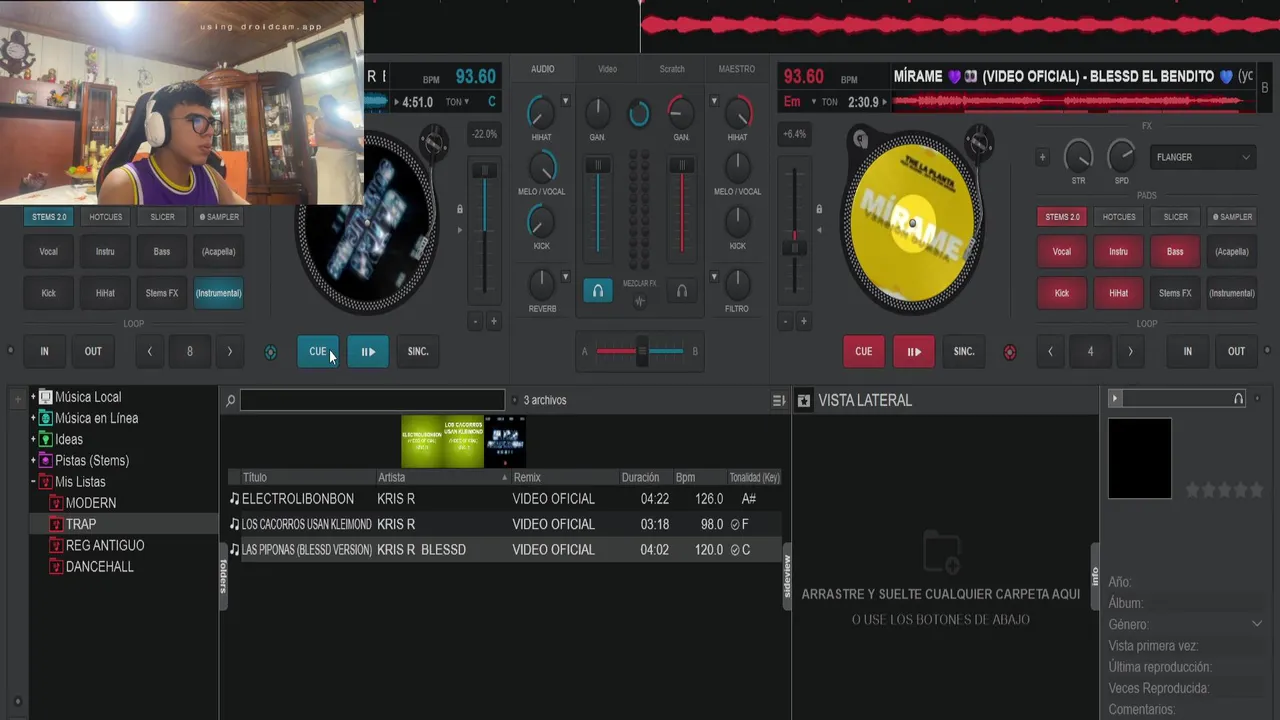The width and height of the screenshot is (1280, 720).
Task: Click the browser search input field
Action: click(x=372, y=400)
